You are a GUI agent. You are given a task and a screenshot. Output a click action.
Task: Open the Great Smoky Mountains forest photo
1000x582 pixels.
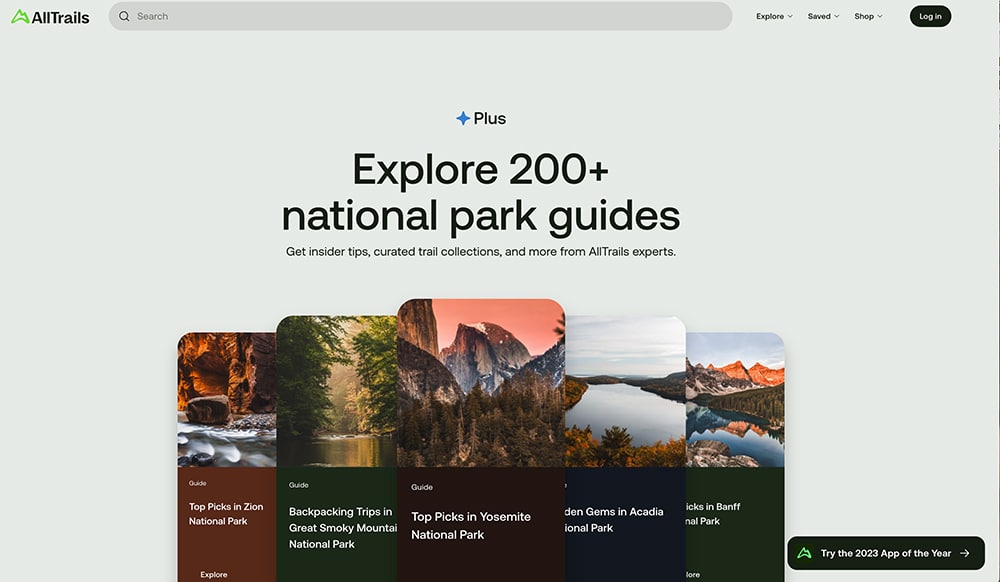click(337, 391)
